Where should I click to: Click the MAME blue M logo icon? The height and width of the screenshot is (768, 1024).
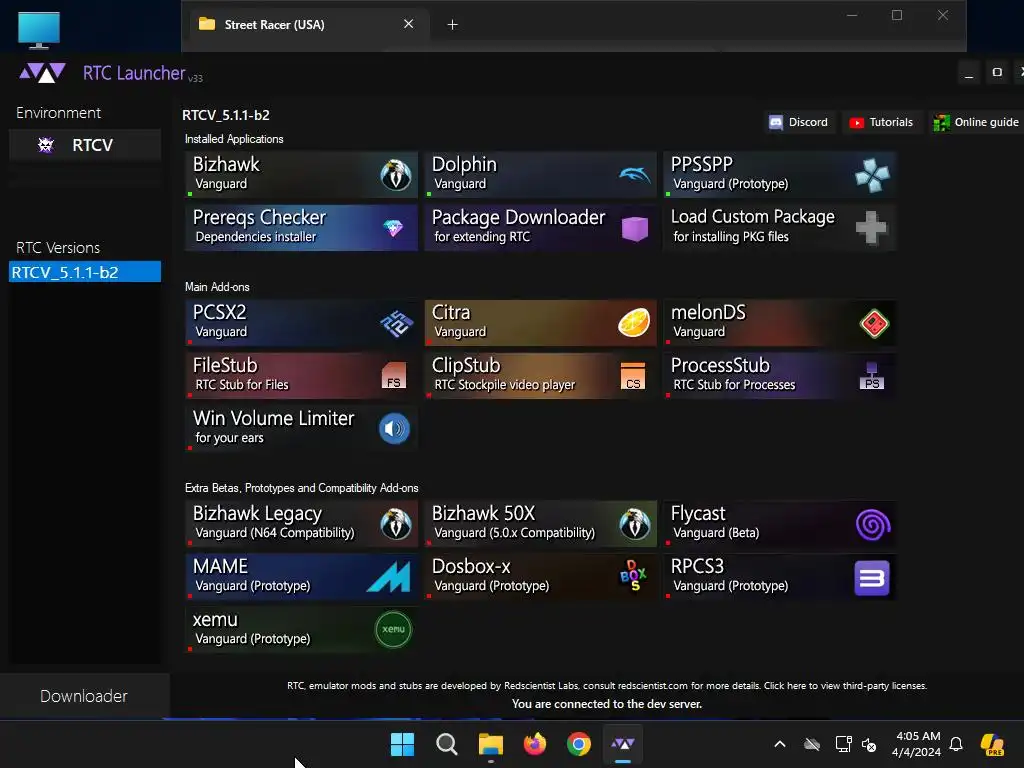389,577
